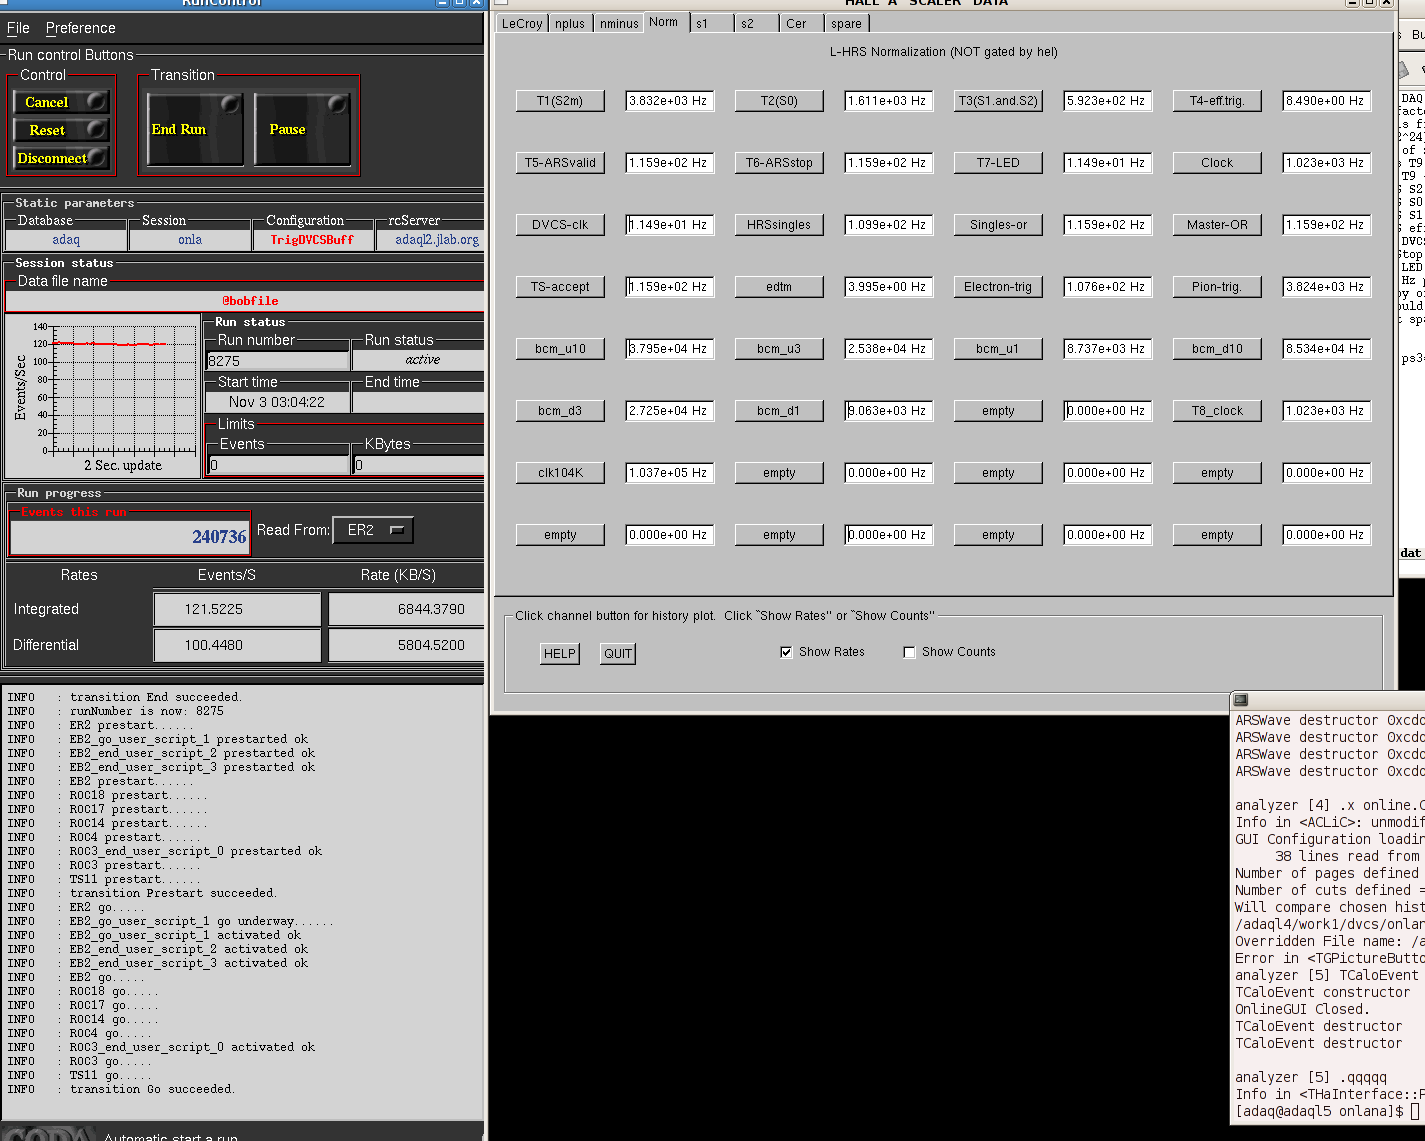Screen dimensions: 1425x1141
Task: Click the Cancel control button
Action: pos(60,102)
